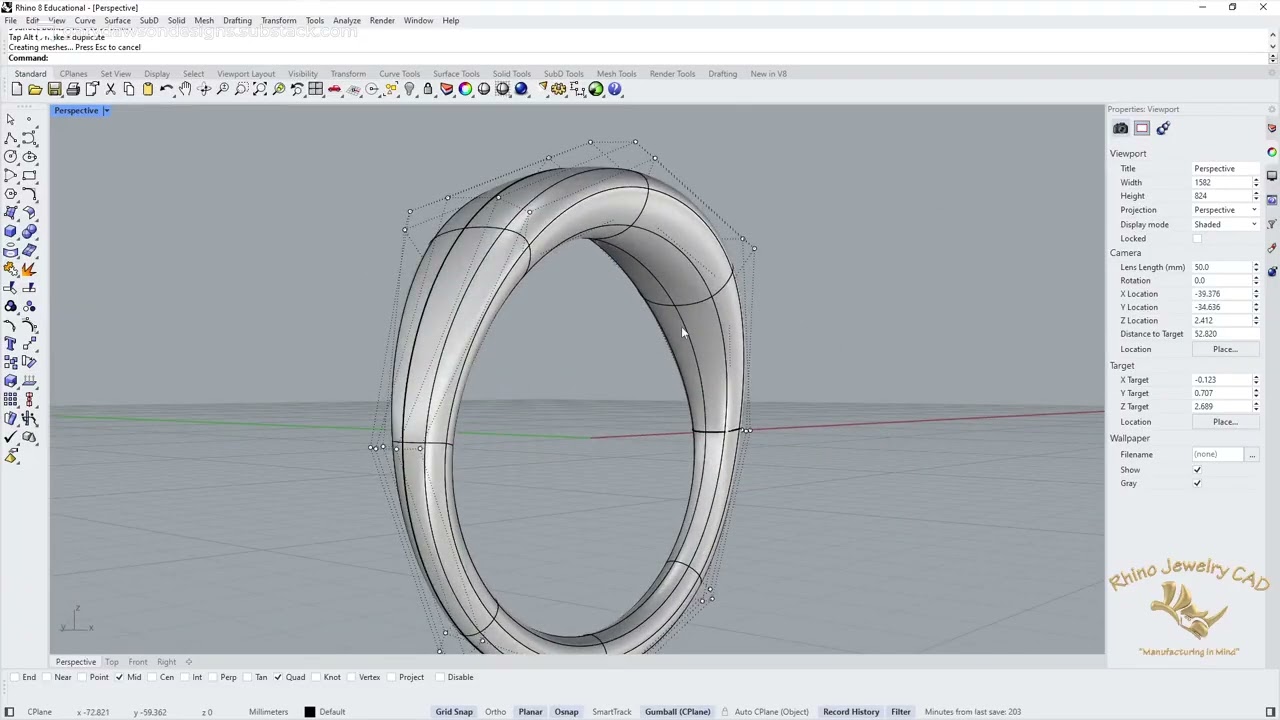Select the Circle tool in left sidebar
This screenshot has height=720, width=1280.
click(x=11, y=157)
